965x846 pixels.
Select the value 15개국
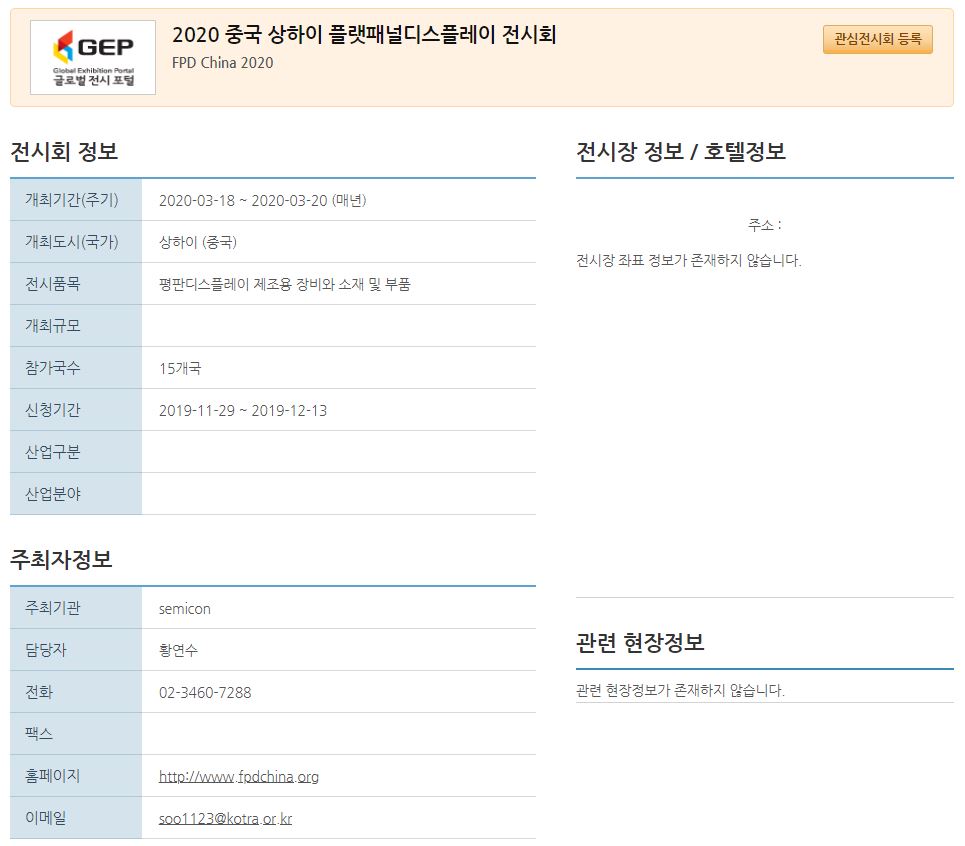(x=180, y=369)
